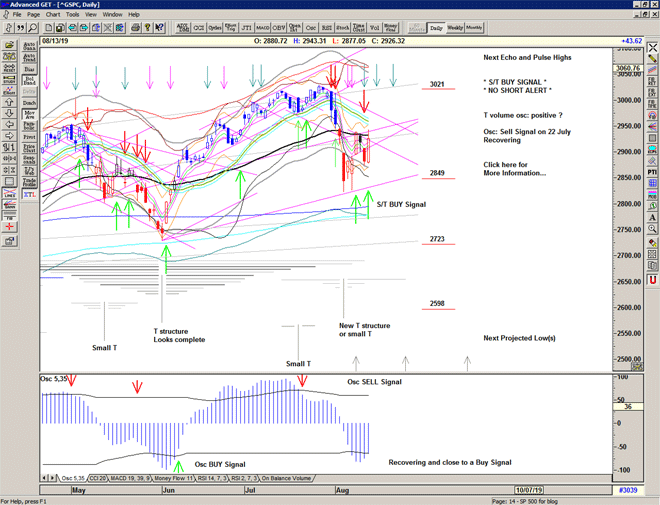Viewport: 660px width, 505px height.
Task: Click the RESET icon in left toolbar
Action: coord(9,67)
